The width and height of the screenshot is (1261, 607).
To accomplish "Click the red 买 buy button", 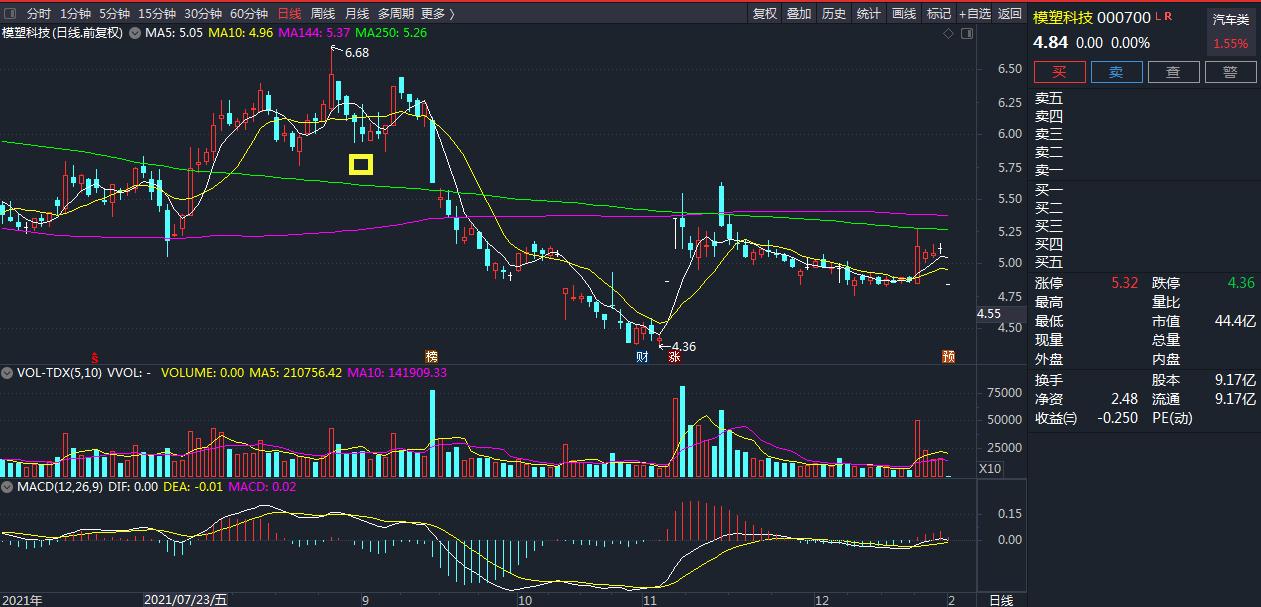I will click(1059, 72).
